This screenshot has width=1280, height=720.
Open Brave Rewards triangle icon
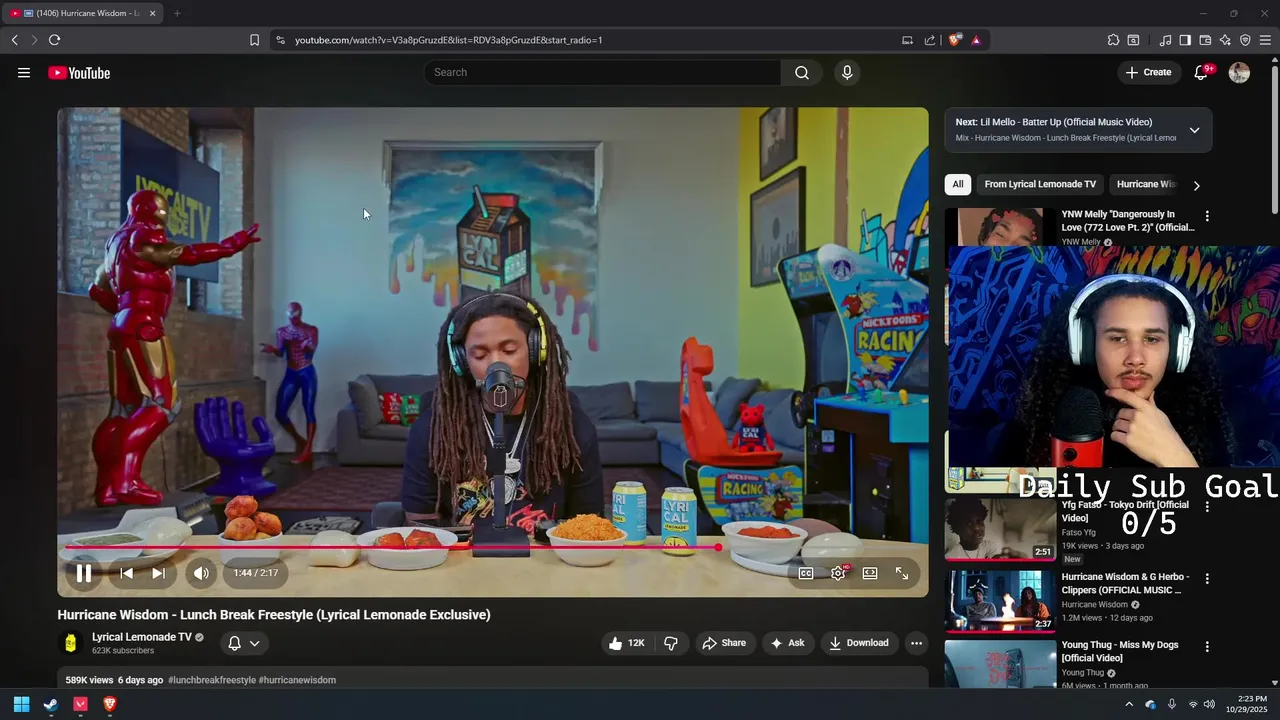pos(976,40)
